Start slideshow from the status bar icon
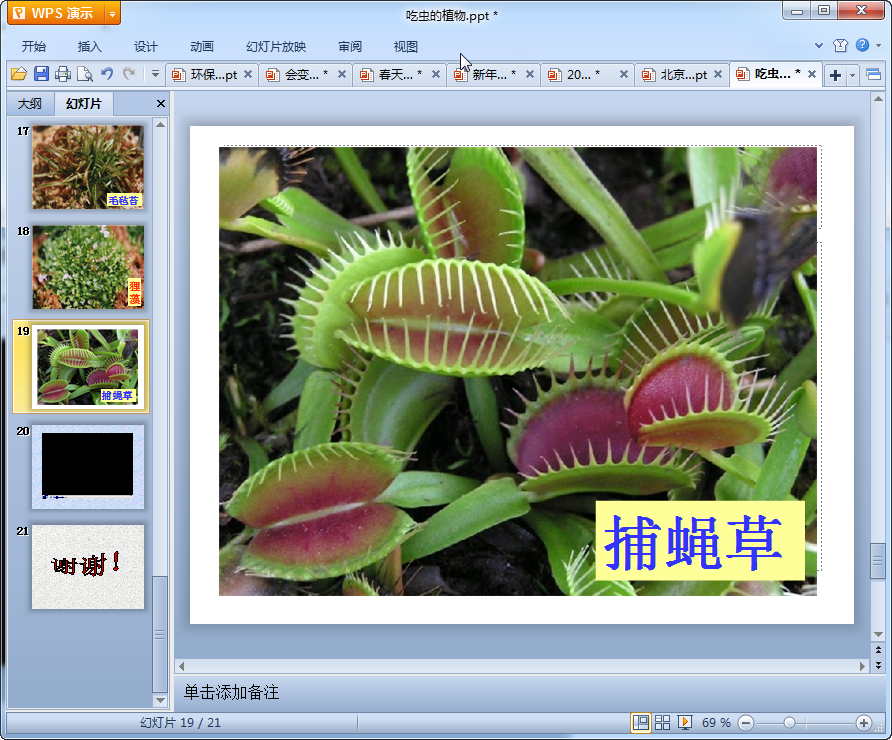 point(685,722)
